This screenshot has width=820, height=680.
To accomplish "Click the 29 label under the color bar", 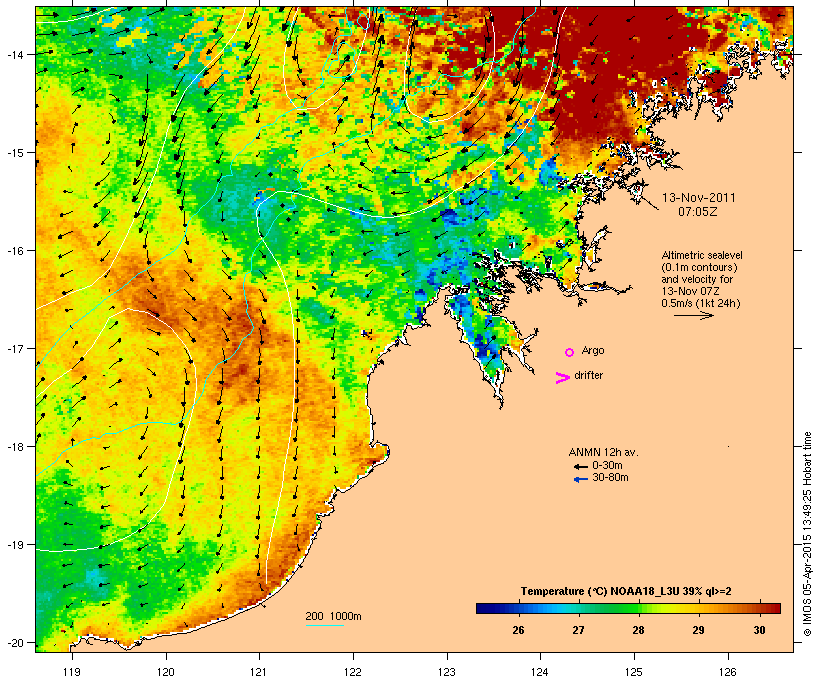I will click(x=698, y=630).
